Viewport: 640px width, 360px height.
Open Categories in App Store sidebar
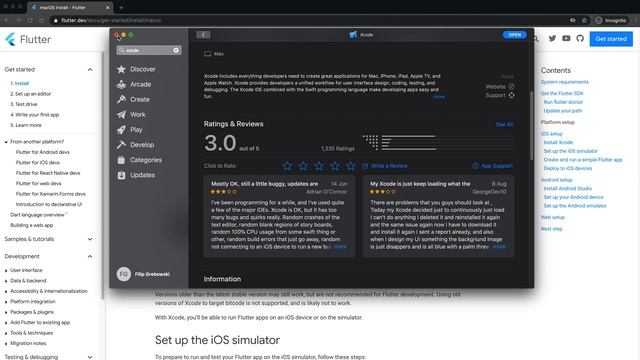click(x=139, y=160)
